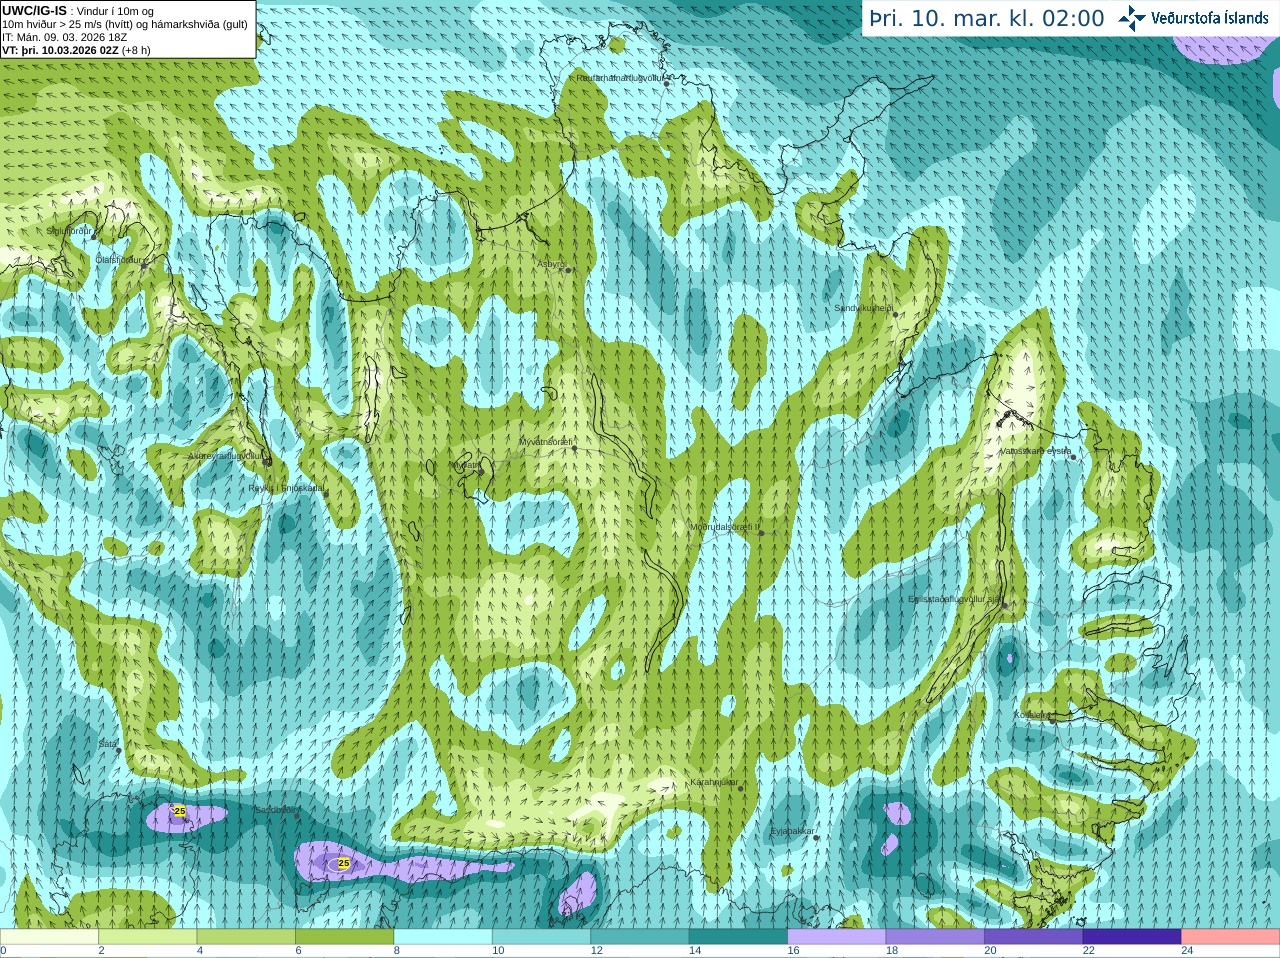Image resolution: width=1280 pixels, height=958 pixels.
Task: Click the Reykir í Fnjóskadal station dot
Action: 326,494
